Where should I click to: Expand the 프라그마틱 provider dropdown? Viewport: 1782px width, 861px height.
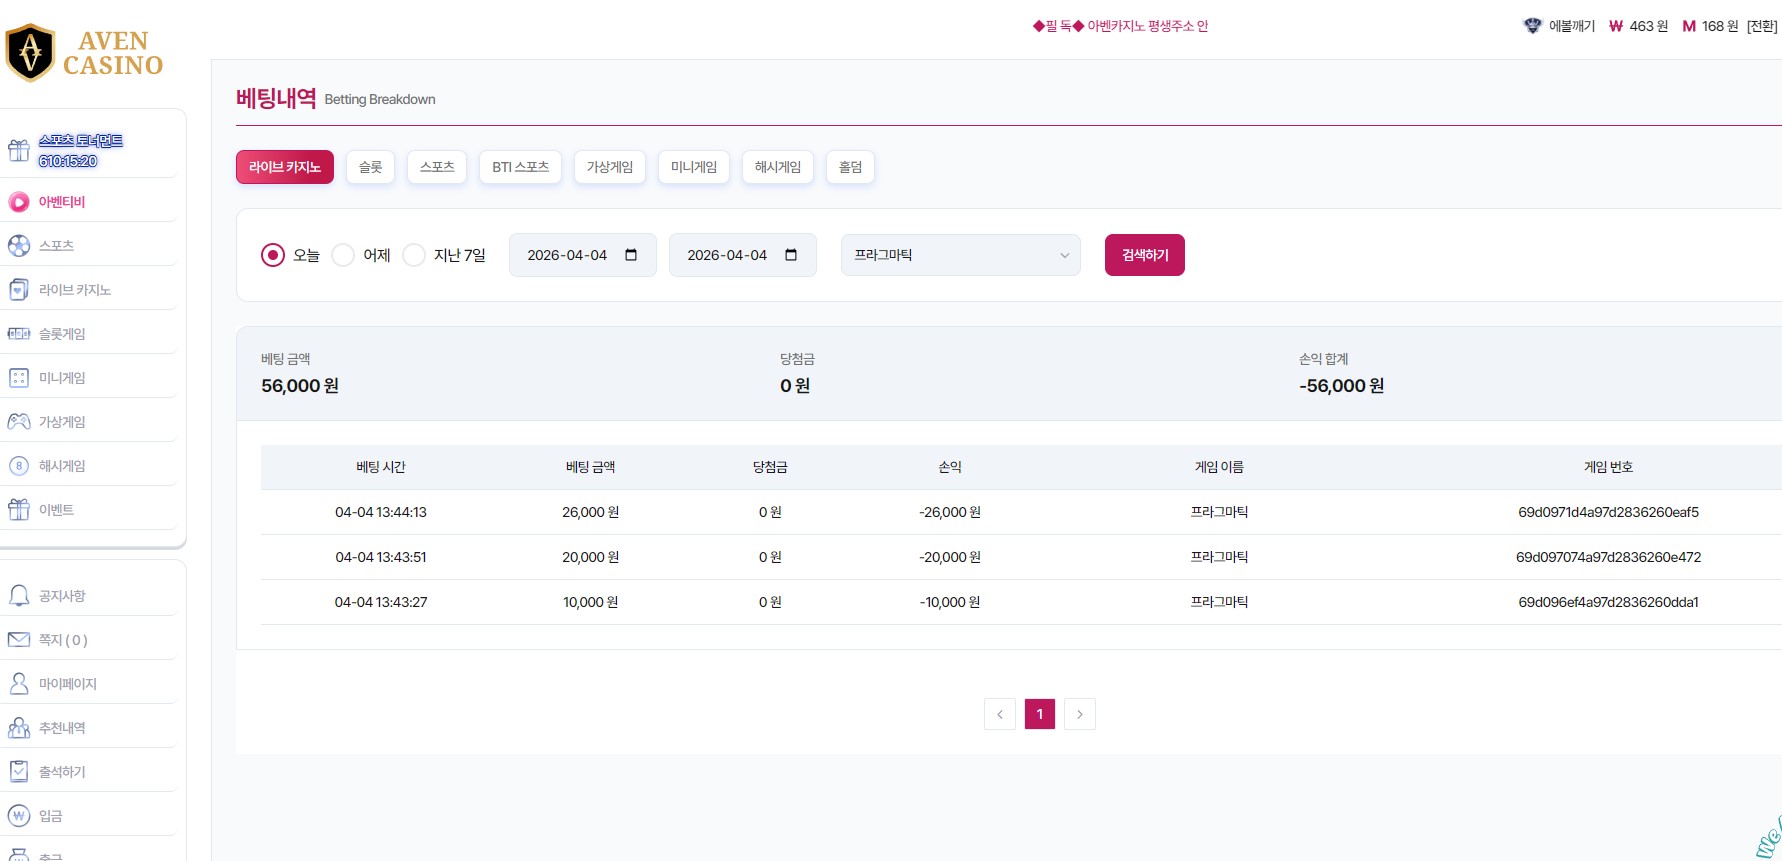click(960, 255)
